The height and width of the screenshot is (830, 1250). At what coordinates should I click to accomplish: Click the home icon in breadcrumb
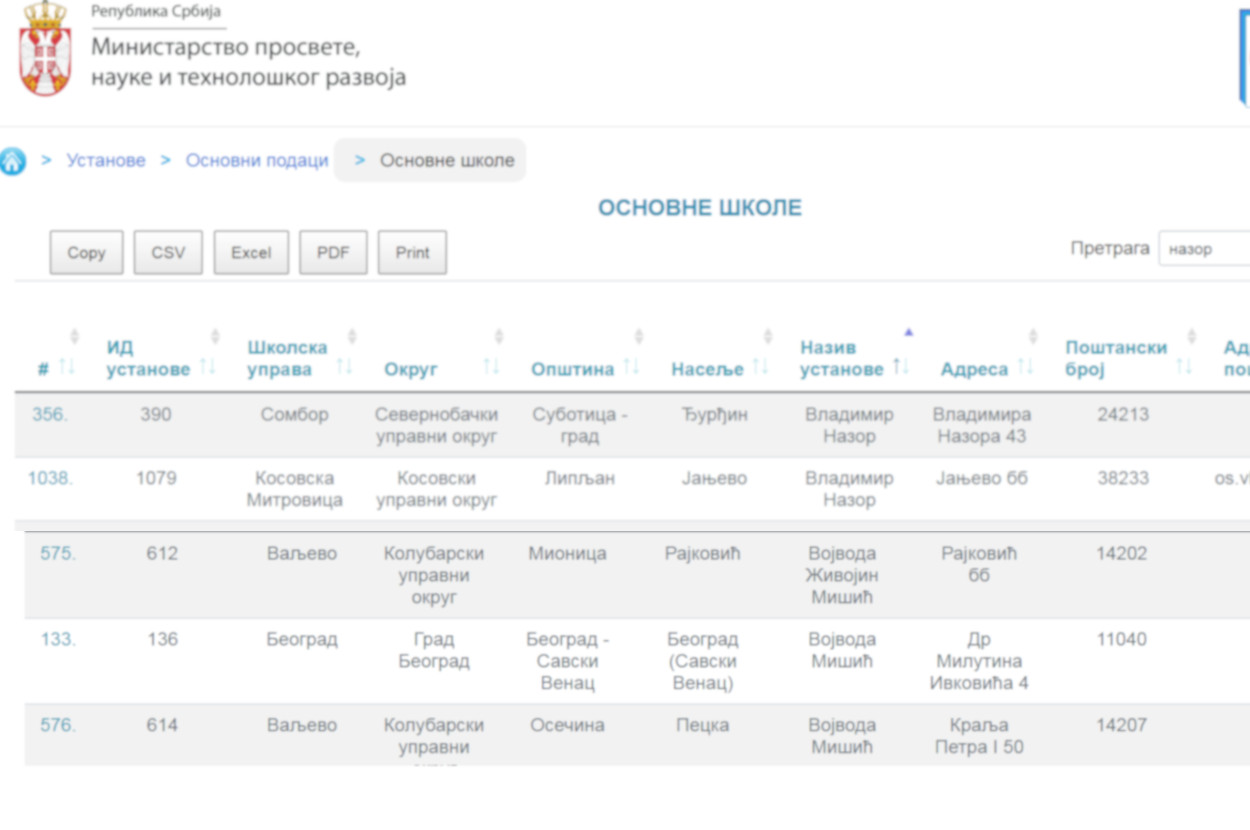pos(13,161)
